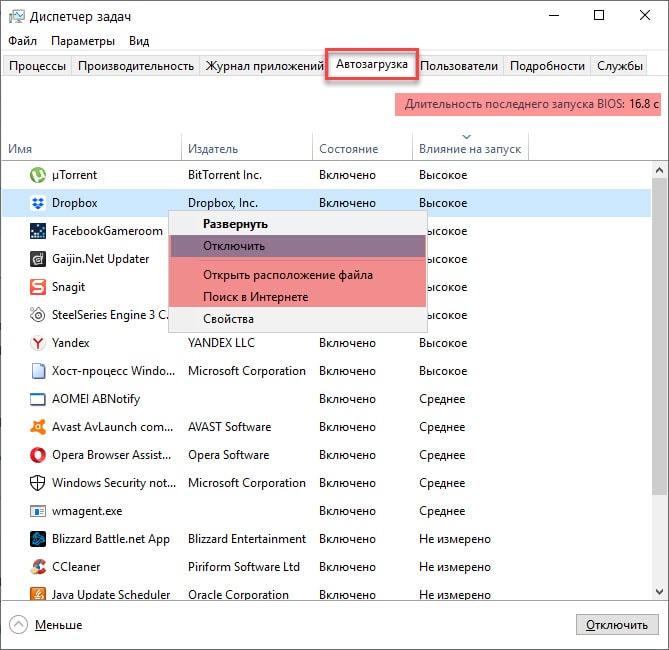The width and height of the screenshot is (669, 650).
Task: Click the Gaijin.Net Updater icon
Action: [x=38, y=259]
